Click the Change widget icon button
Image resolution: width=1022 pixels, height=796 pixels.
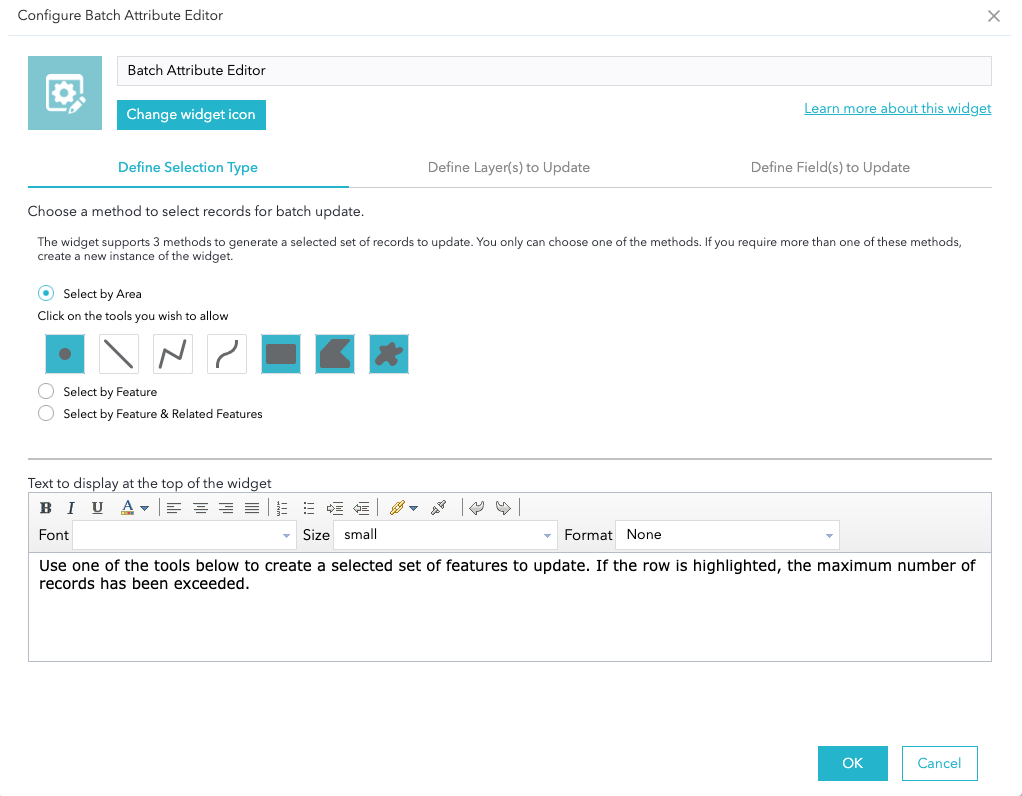192,115
